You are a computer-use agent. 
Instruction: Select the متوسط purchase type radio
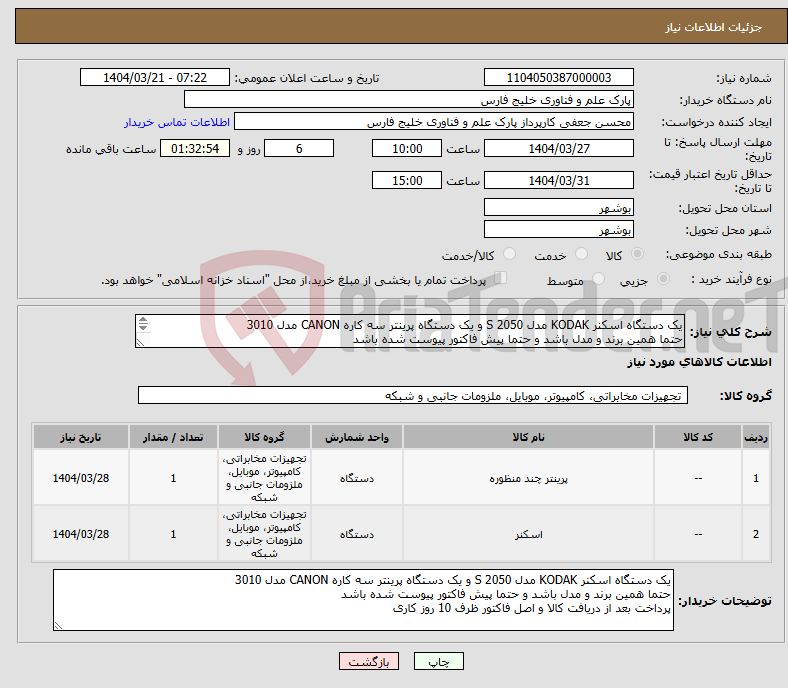598,279
